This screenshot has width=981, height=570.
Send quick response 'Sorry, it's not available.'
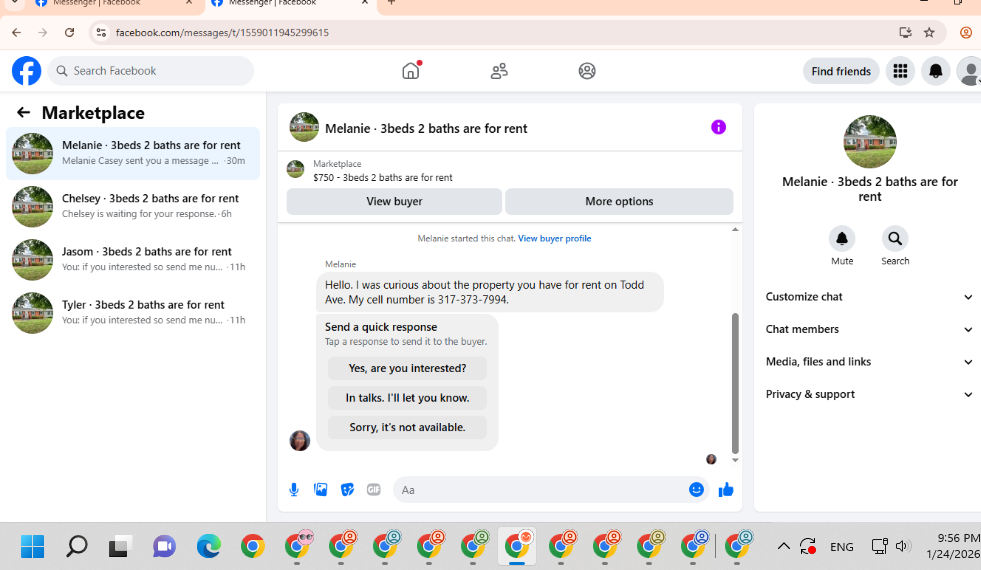407,427
